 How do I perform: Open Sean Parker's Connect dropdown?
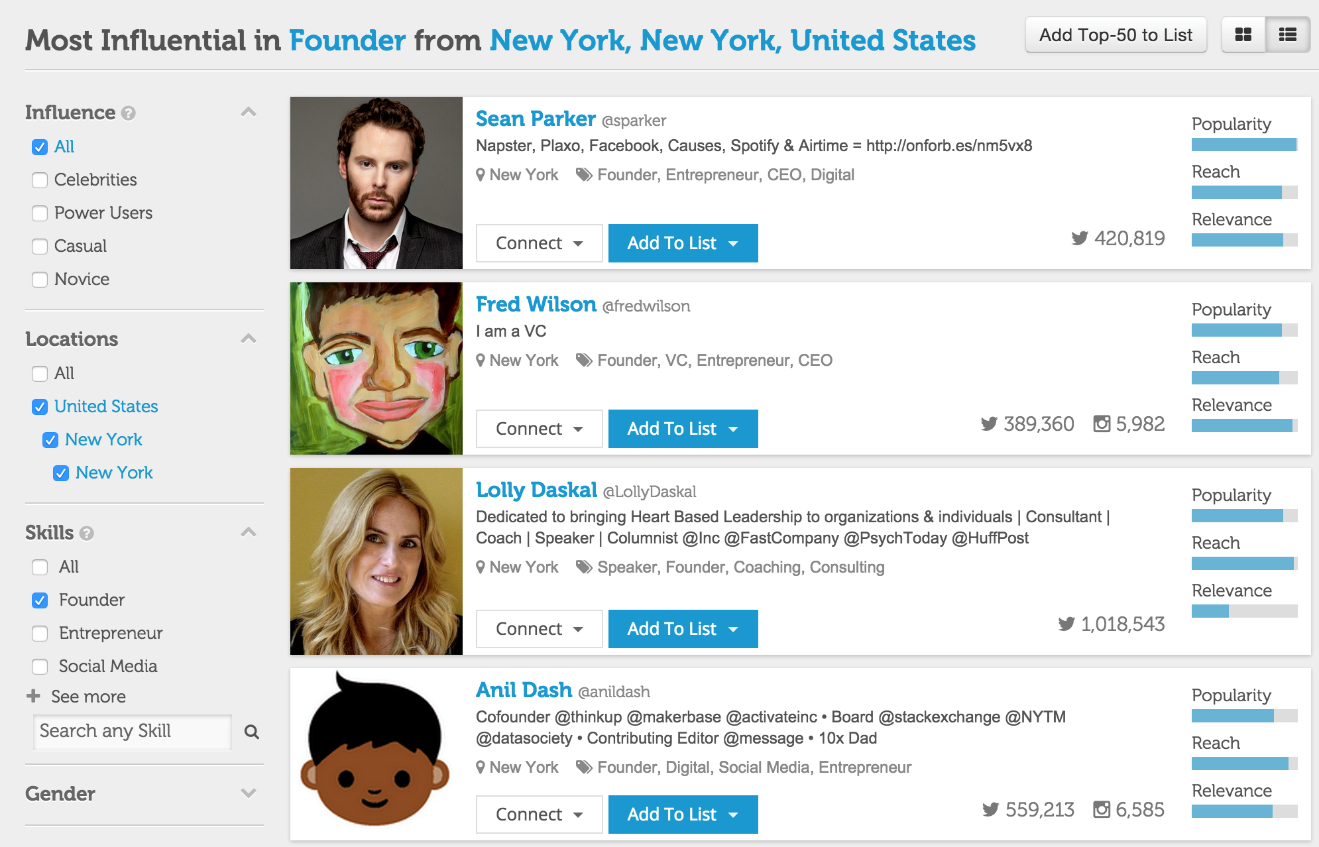coord(539,243)
